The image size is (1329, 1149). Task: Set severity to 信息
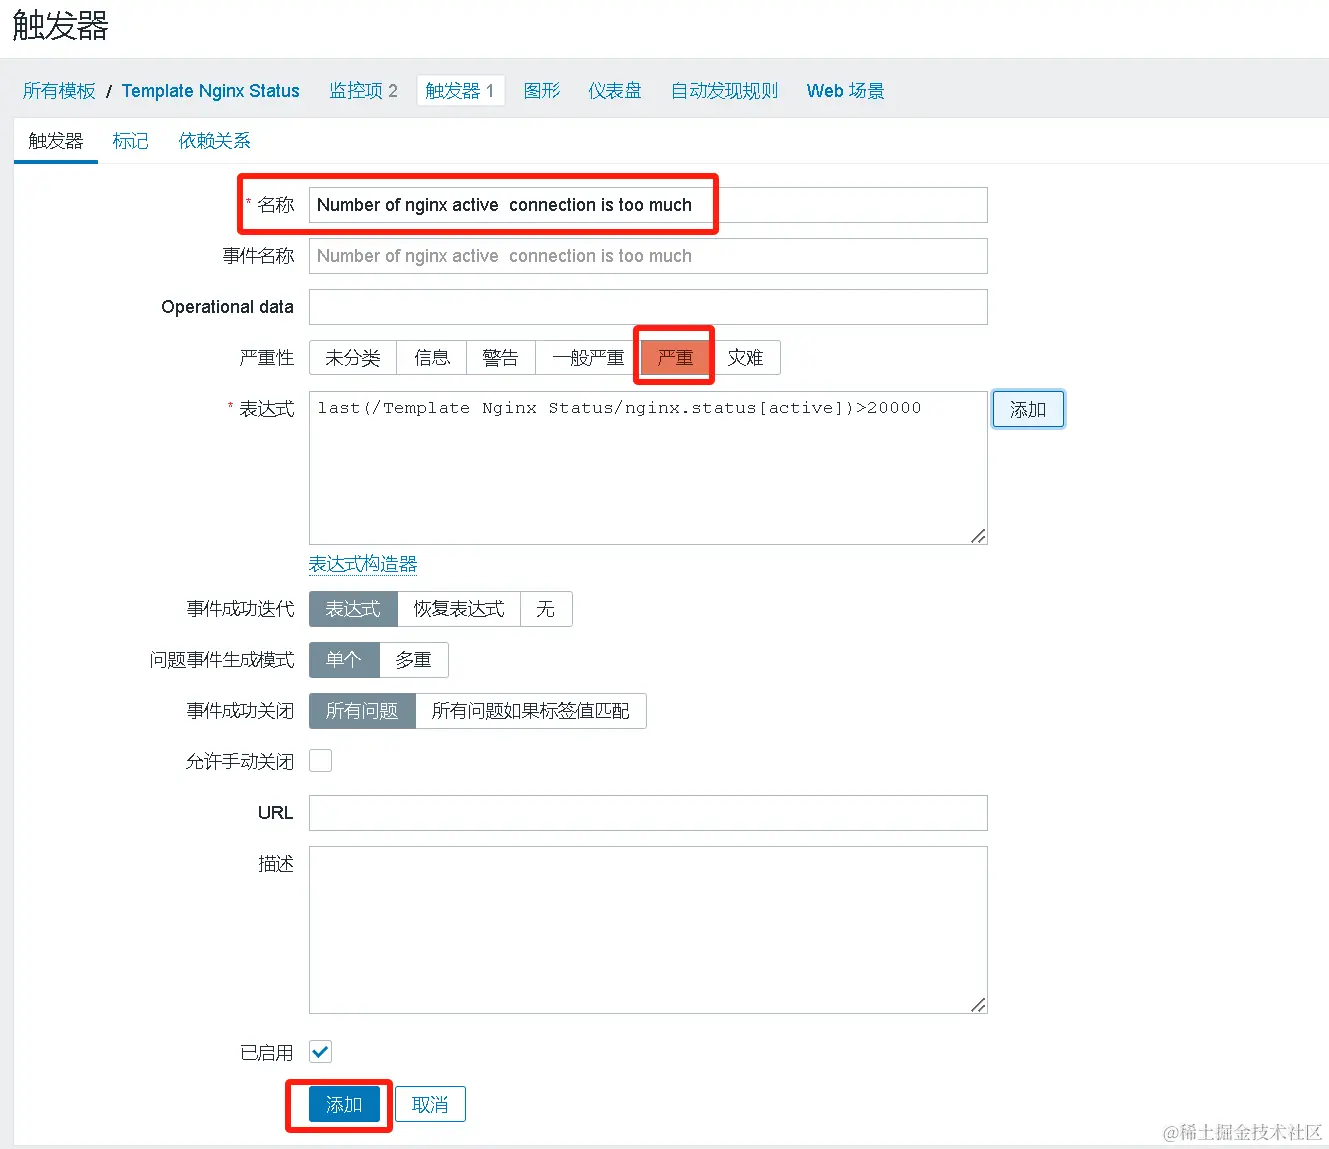pyautogui.click(x=432, y=358)
